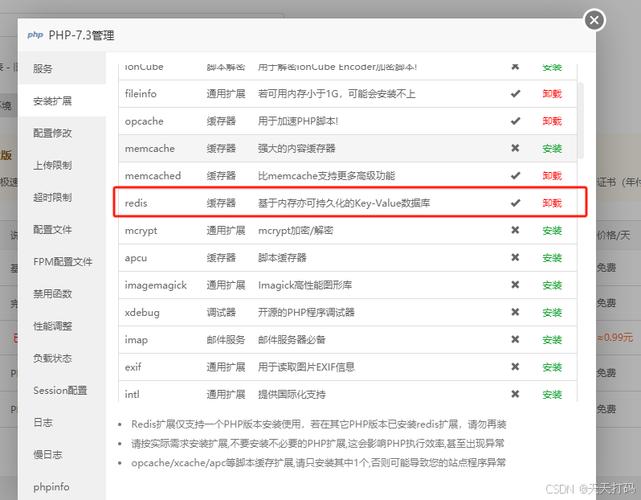Select the opcache extension name
641x500 pixels.
144,121
